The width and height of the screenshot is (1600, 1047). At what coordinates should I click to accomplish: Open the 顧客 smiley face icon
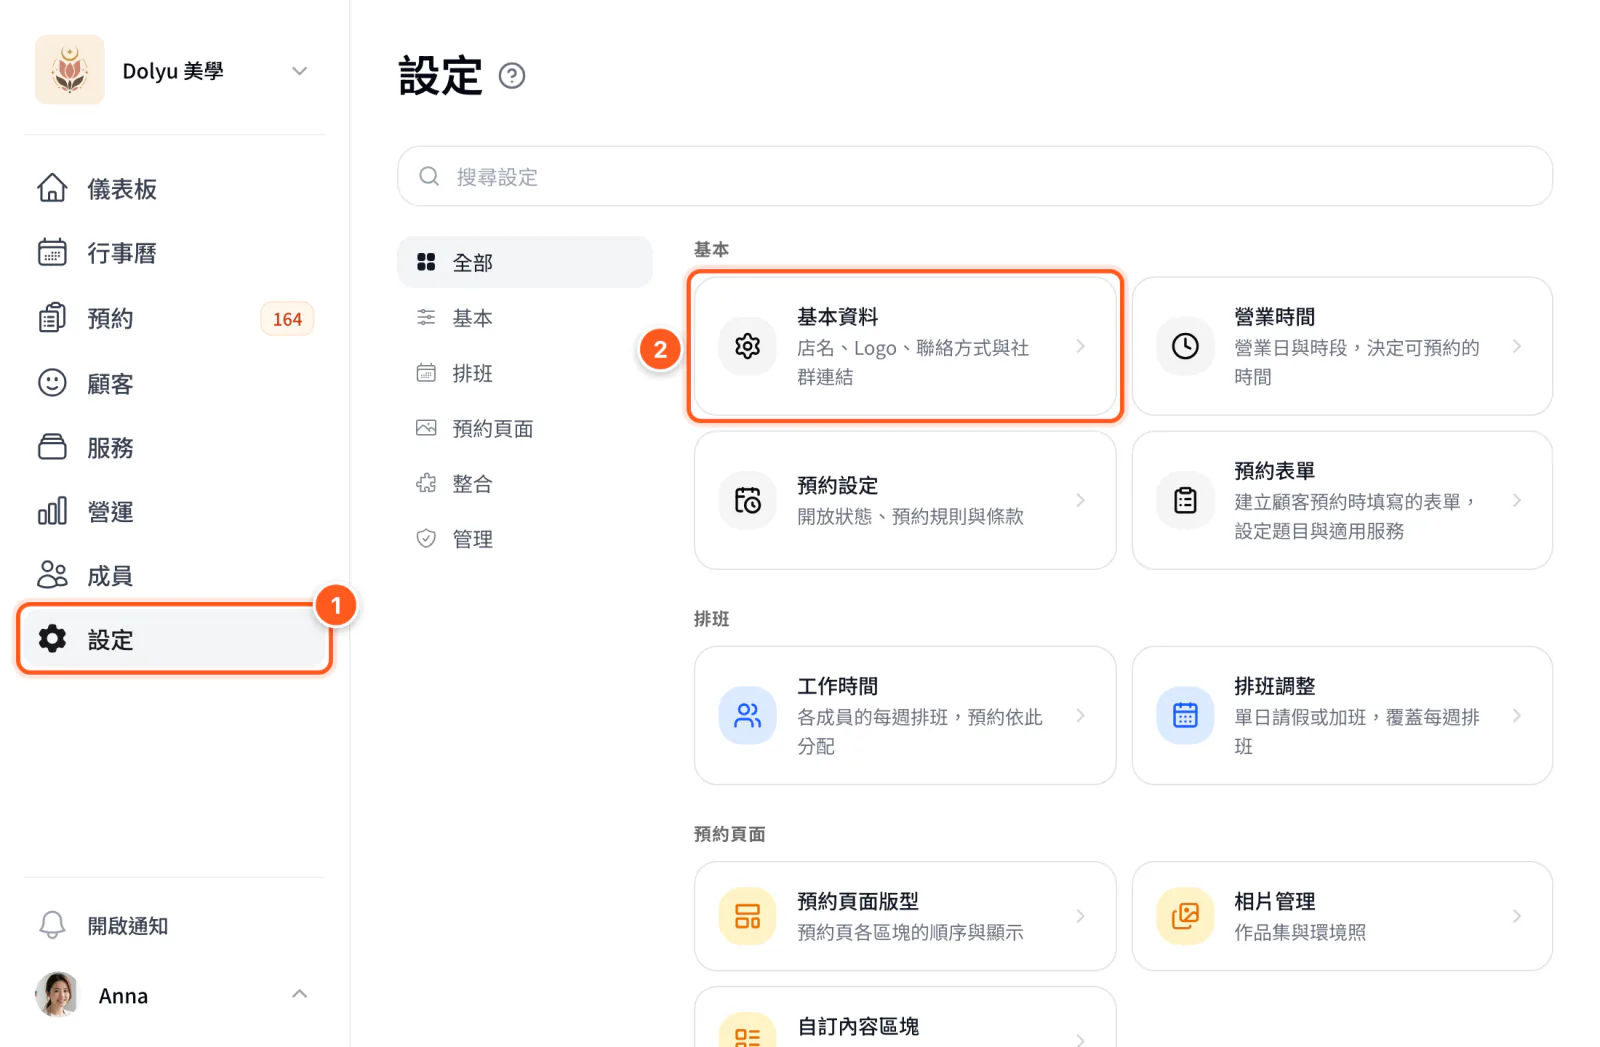52,383
